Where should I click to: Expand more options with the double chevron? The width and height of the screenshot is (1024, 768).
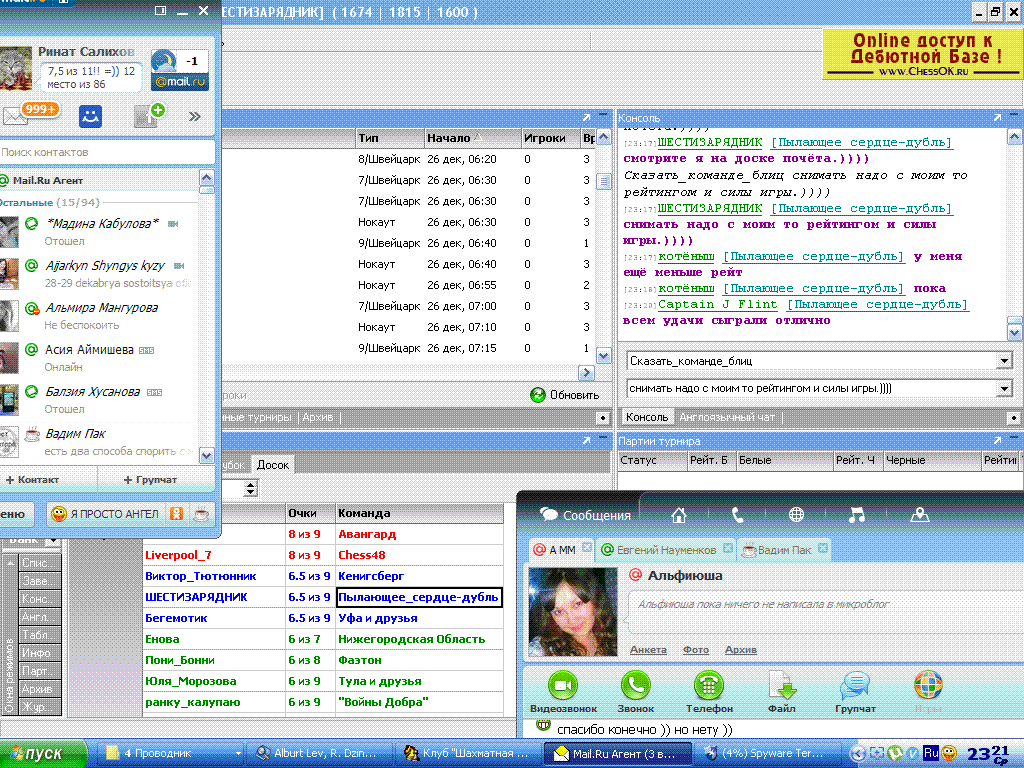click(195, 116)
